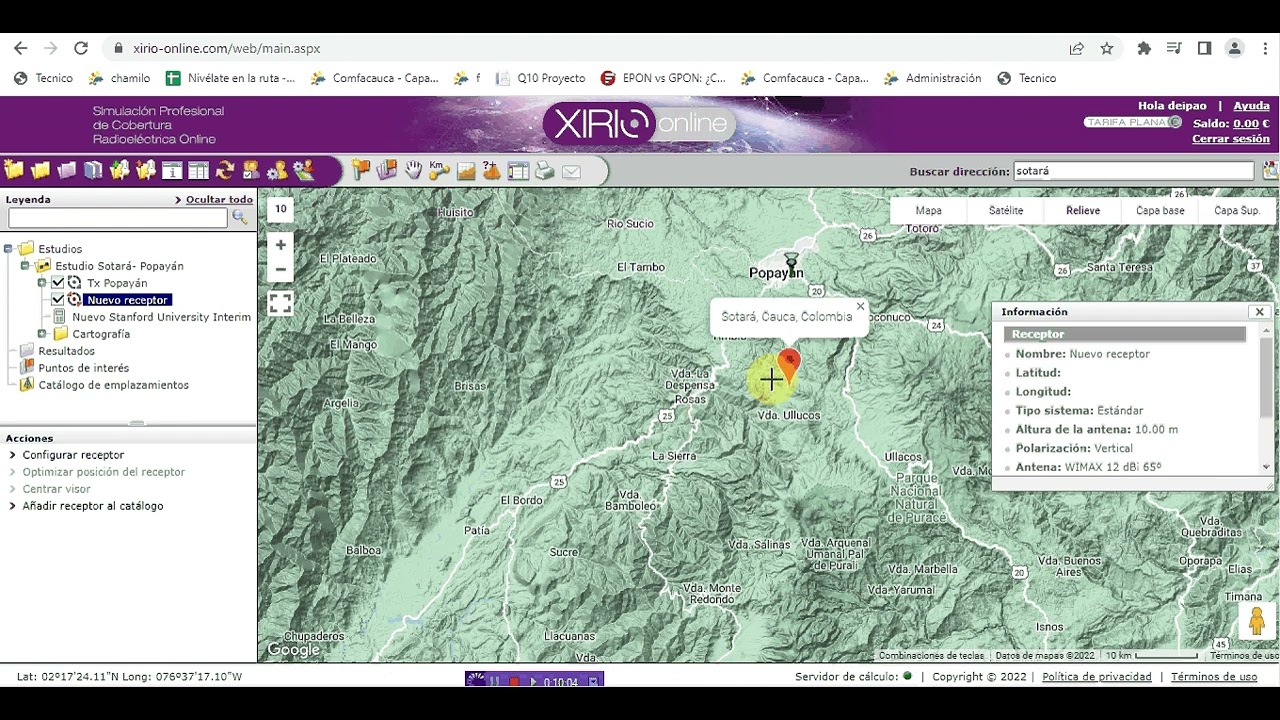This screenshot has height=720, width=1280.
Task: Click the question-plus query tool icon
Action: (491, 170)
